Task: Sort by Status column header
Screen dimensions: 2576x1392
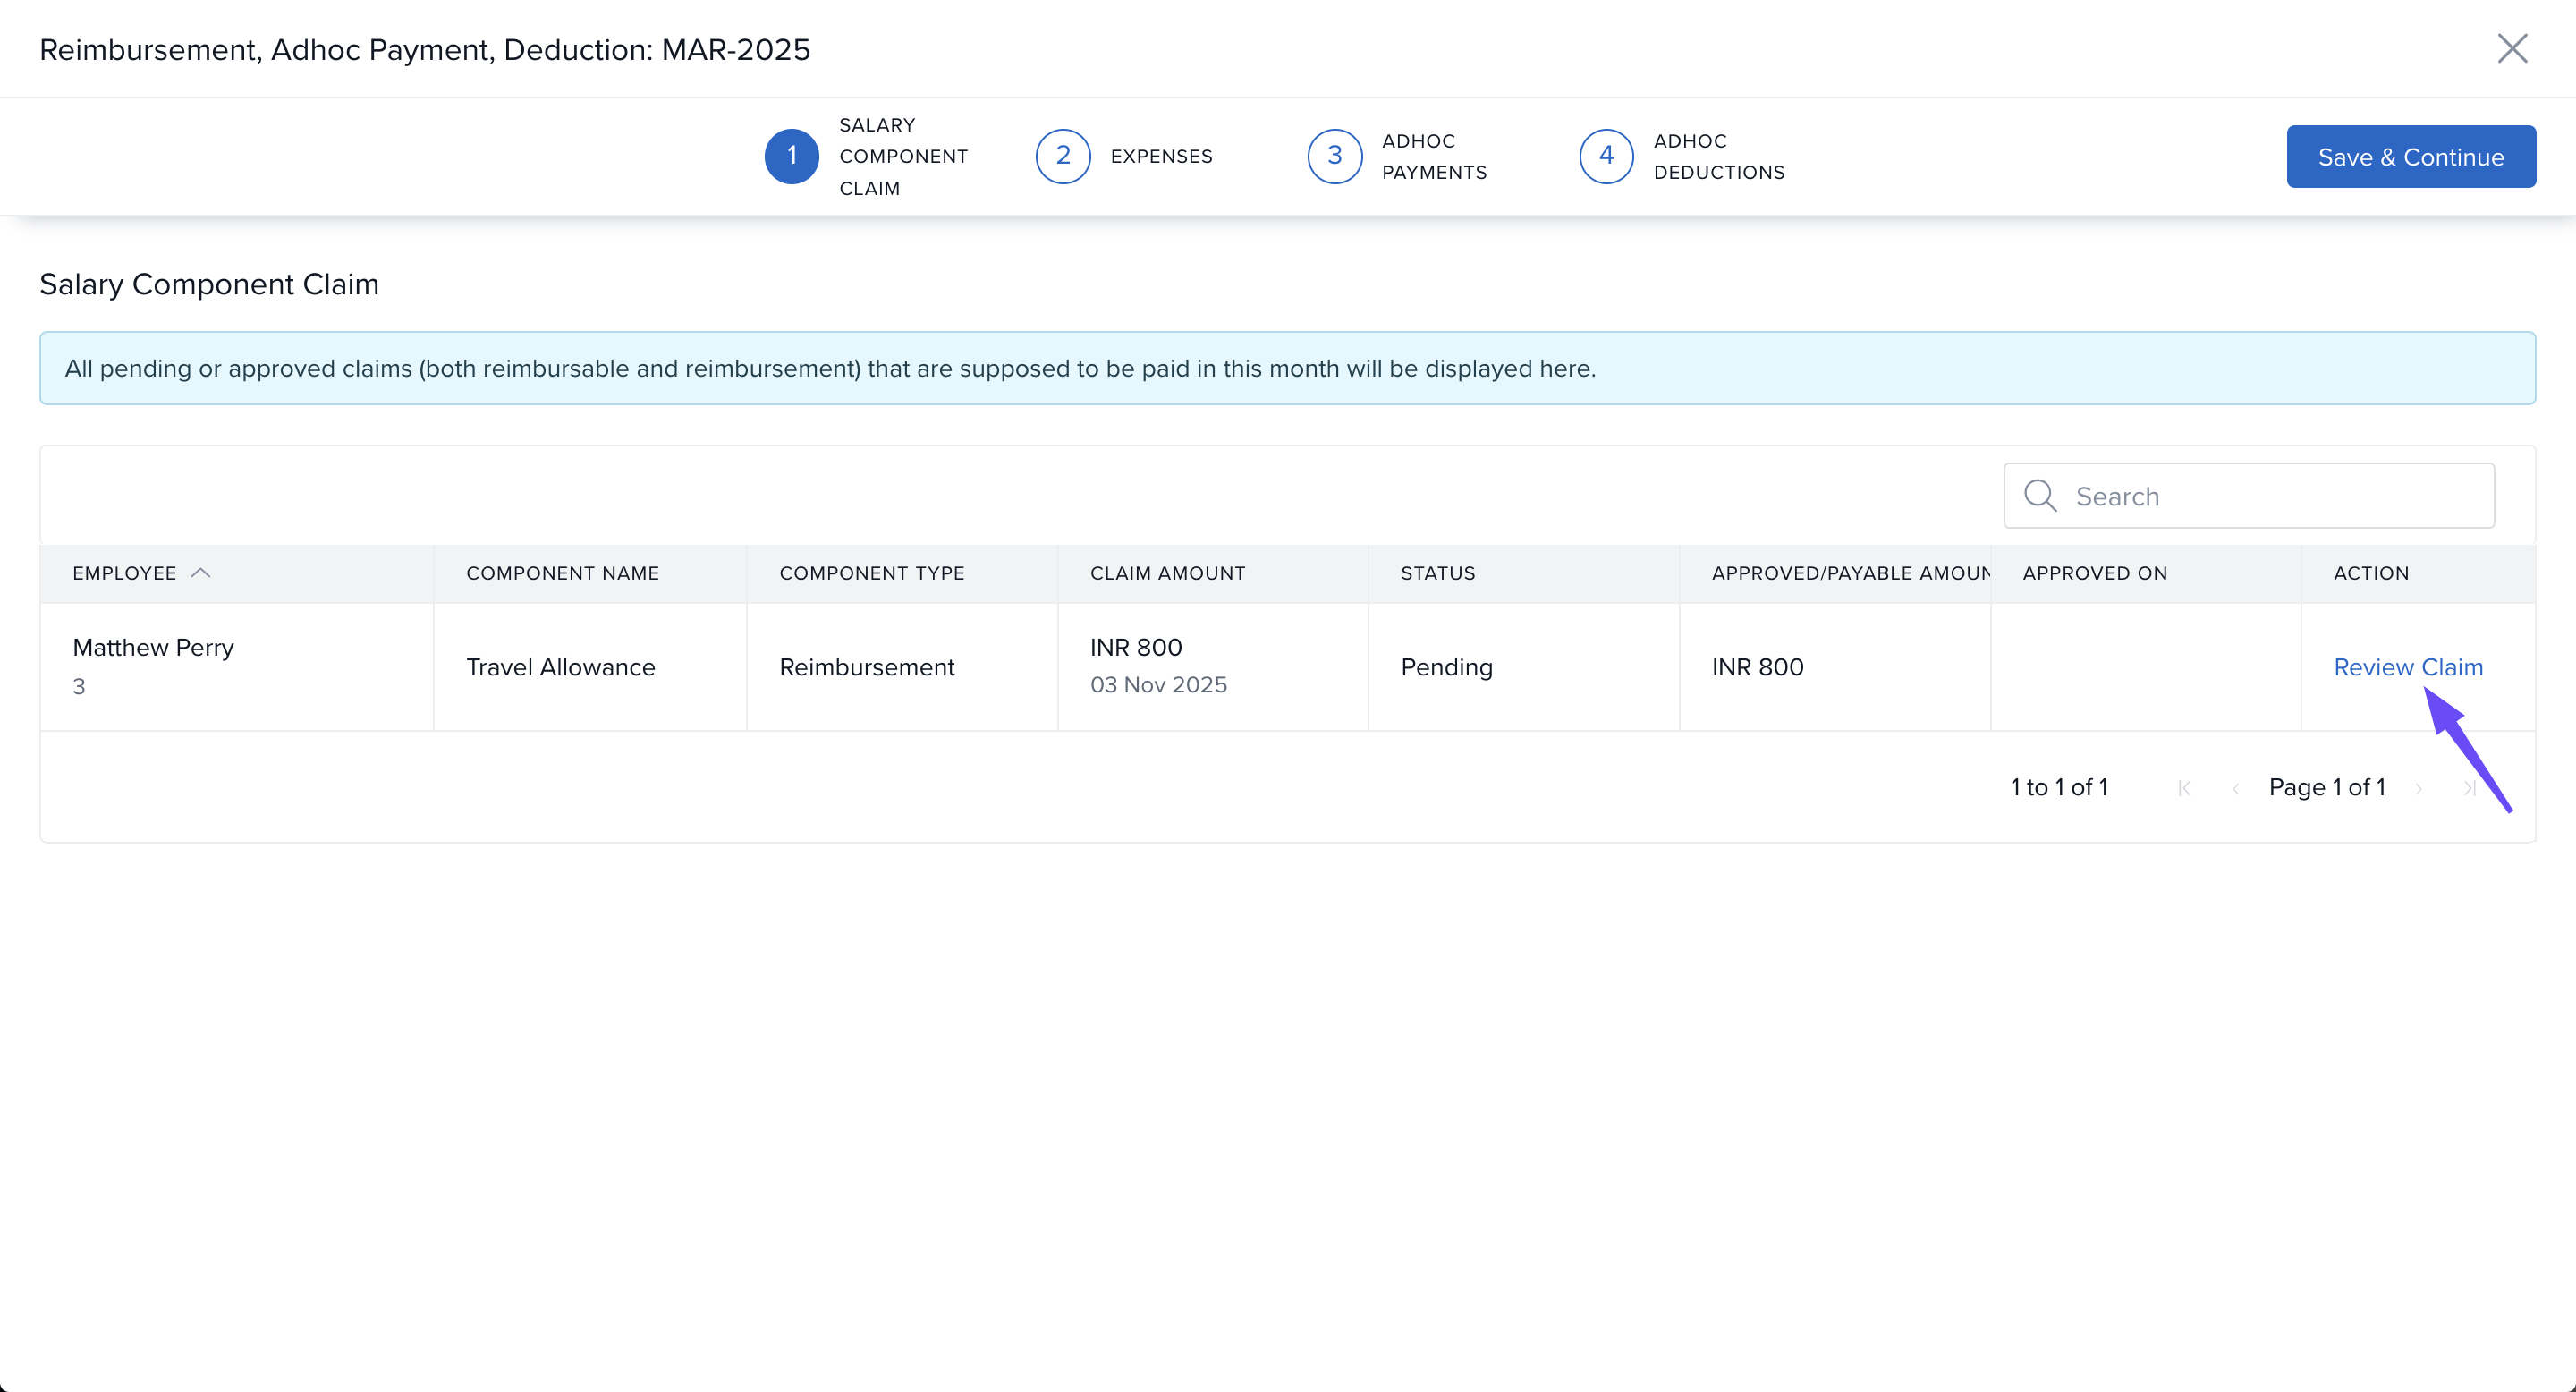Action: coord(1437,573)
